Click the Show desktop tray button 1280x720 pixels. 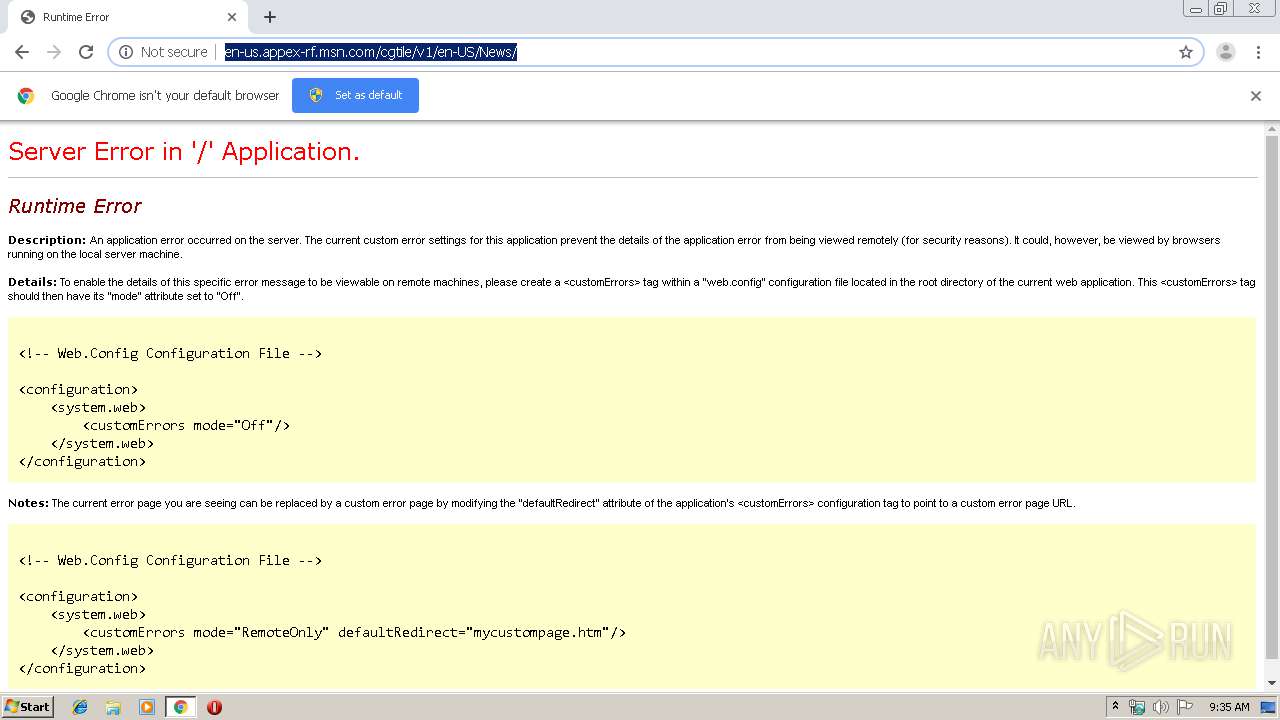click(x=1269, y=707)
